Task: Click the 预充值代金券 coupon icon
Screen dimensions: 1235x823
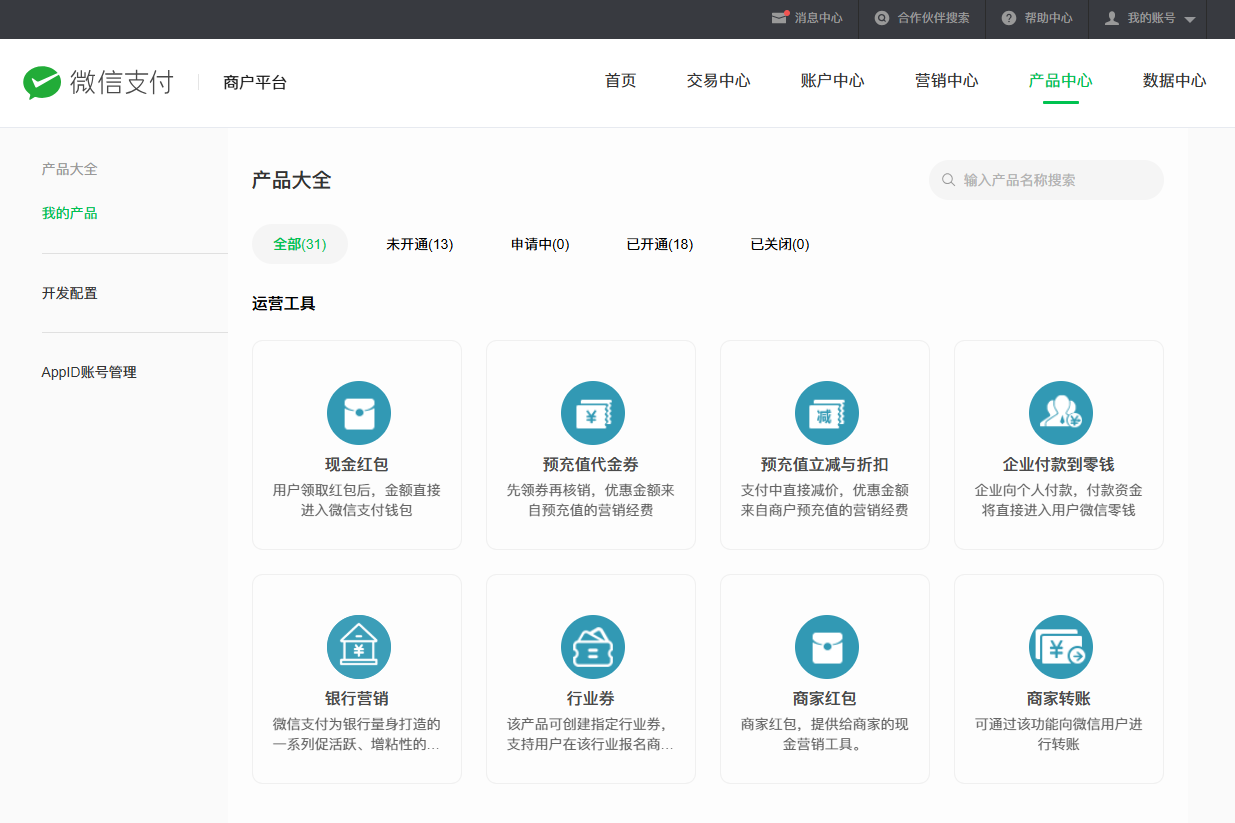Action: 593,413
